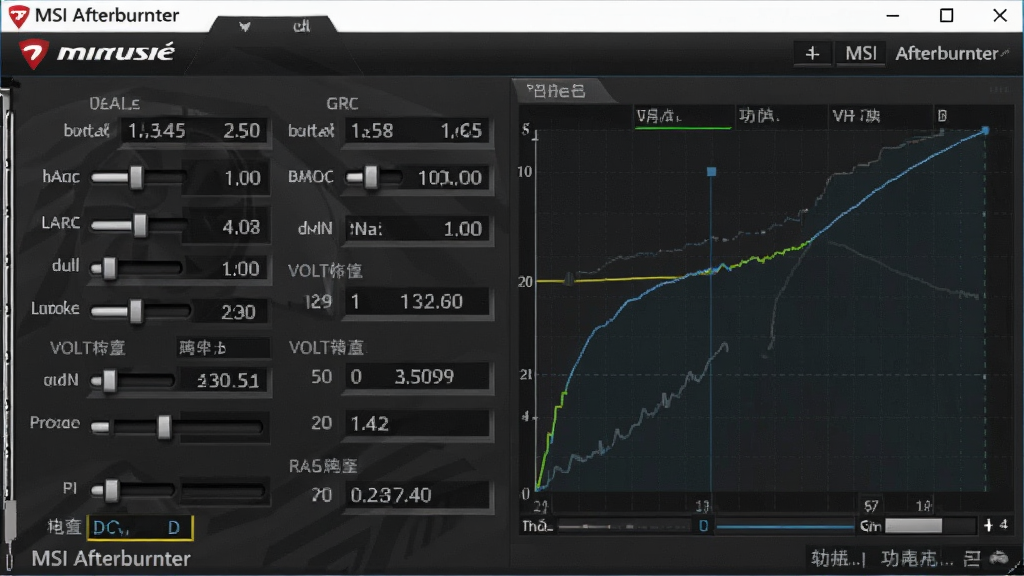This screenshot has height=576, width=1024.
Task: Click the field showing 132.60
Action: [417, 302]
